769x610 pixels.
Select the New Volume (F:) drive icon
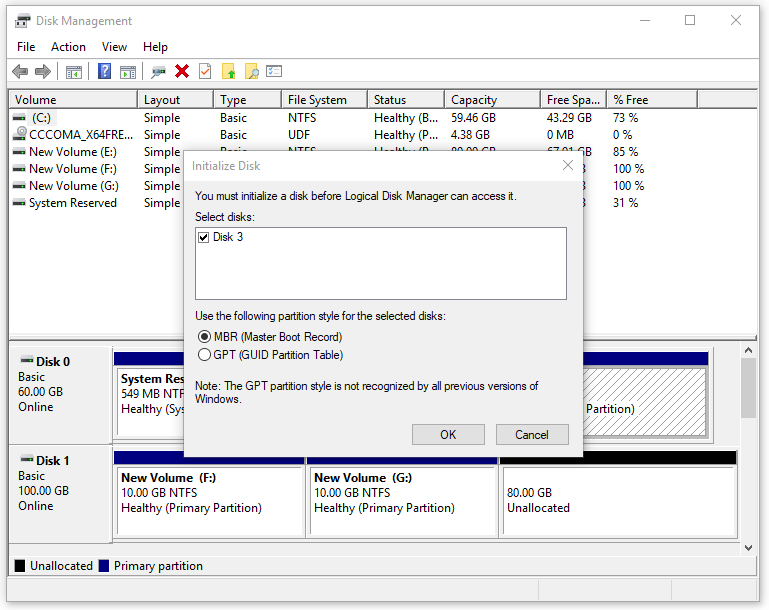click(19, 169)
